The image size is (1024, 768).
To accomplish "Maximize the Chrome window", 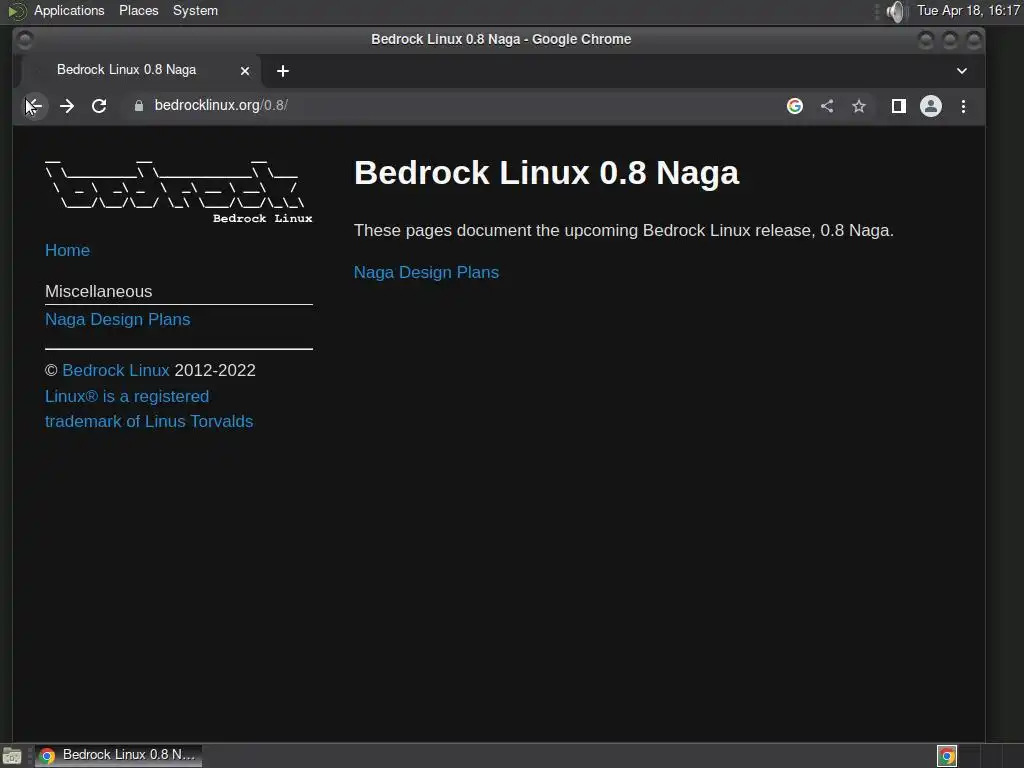I will [950, 40].
